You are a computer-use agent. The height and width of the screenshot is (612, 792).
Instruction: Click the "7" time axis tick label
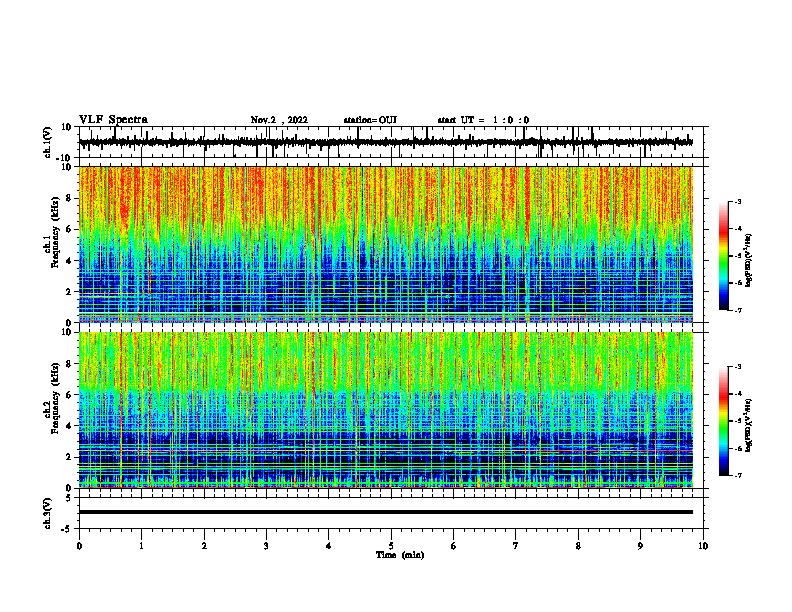click(x=516, y=545)
